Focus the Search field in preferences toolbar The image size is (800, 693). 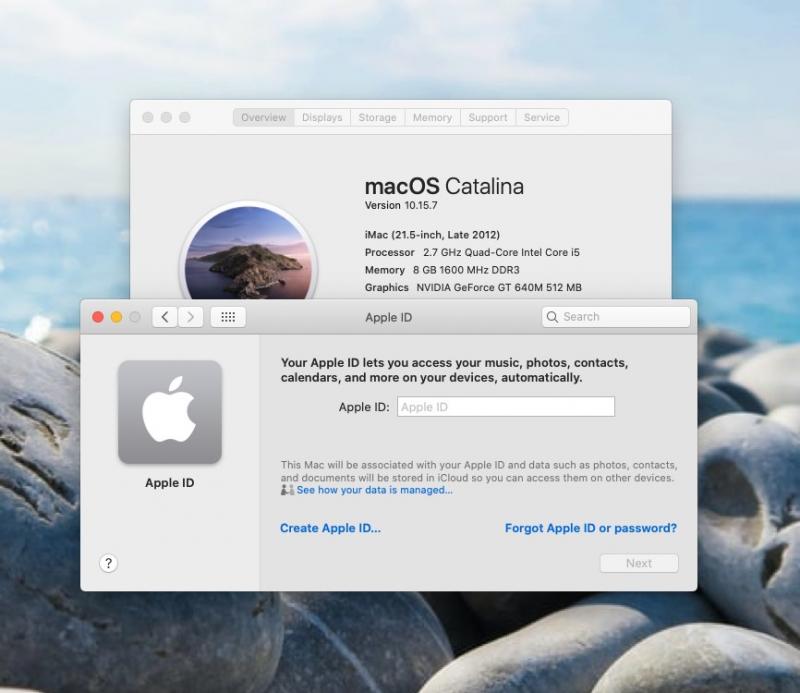[x=616, y=317]
